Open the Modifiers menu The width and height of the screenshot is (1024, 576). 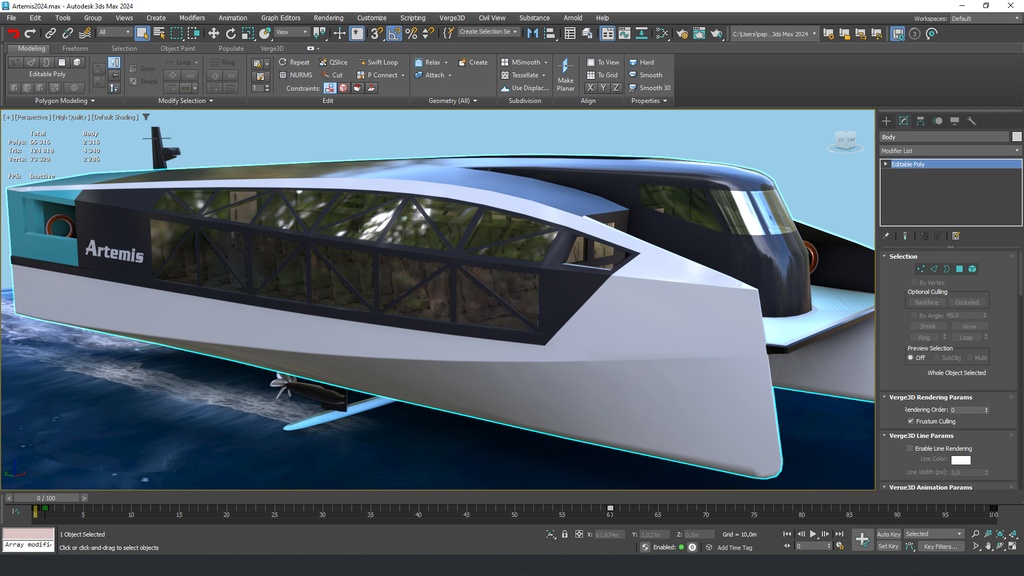[x=192, y=18]
